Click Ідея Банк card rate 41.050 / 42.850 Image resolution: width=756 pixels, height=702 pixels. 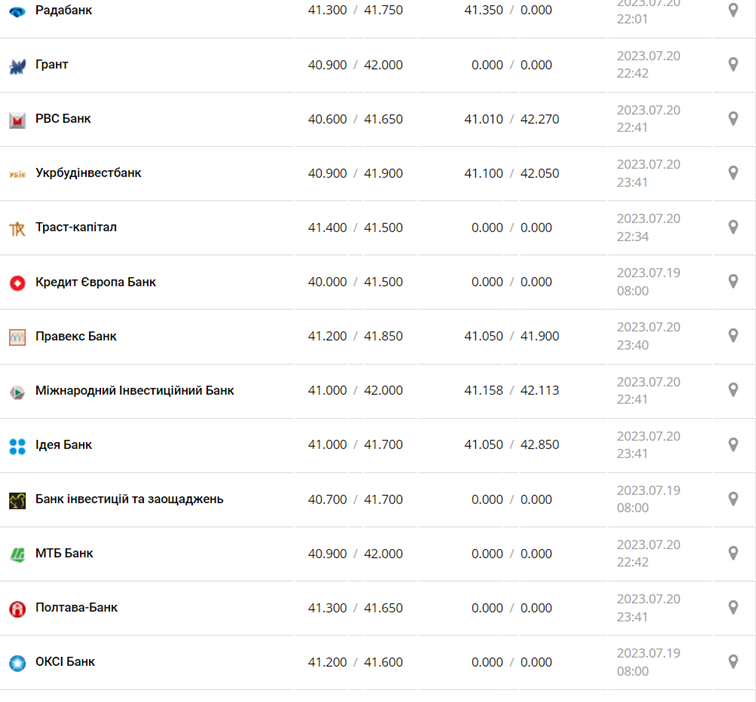point(511,445)
